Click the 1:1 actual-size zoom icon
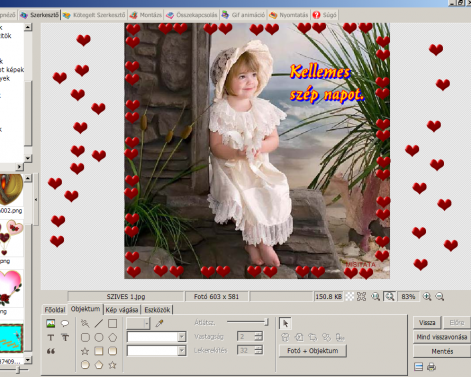This screenshot has width=471, height=377. (376, 296)
